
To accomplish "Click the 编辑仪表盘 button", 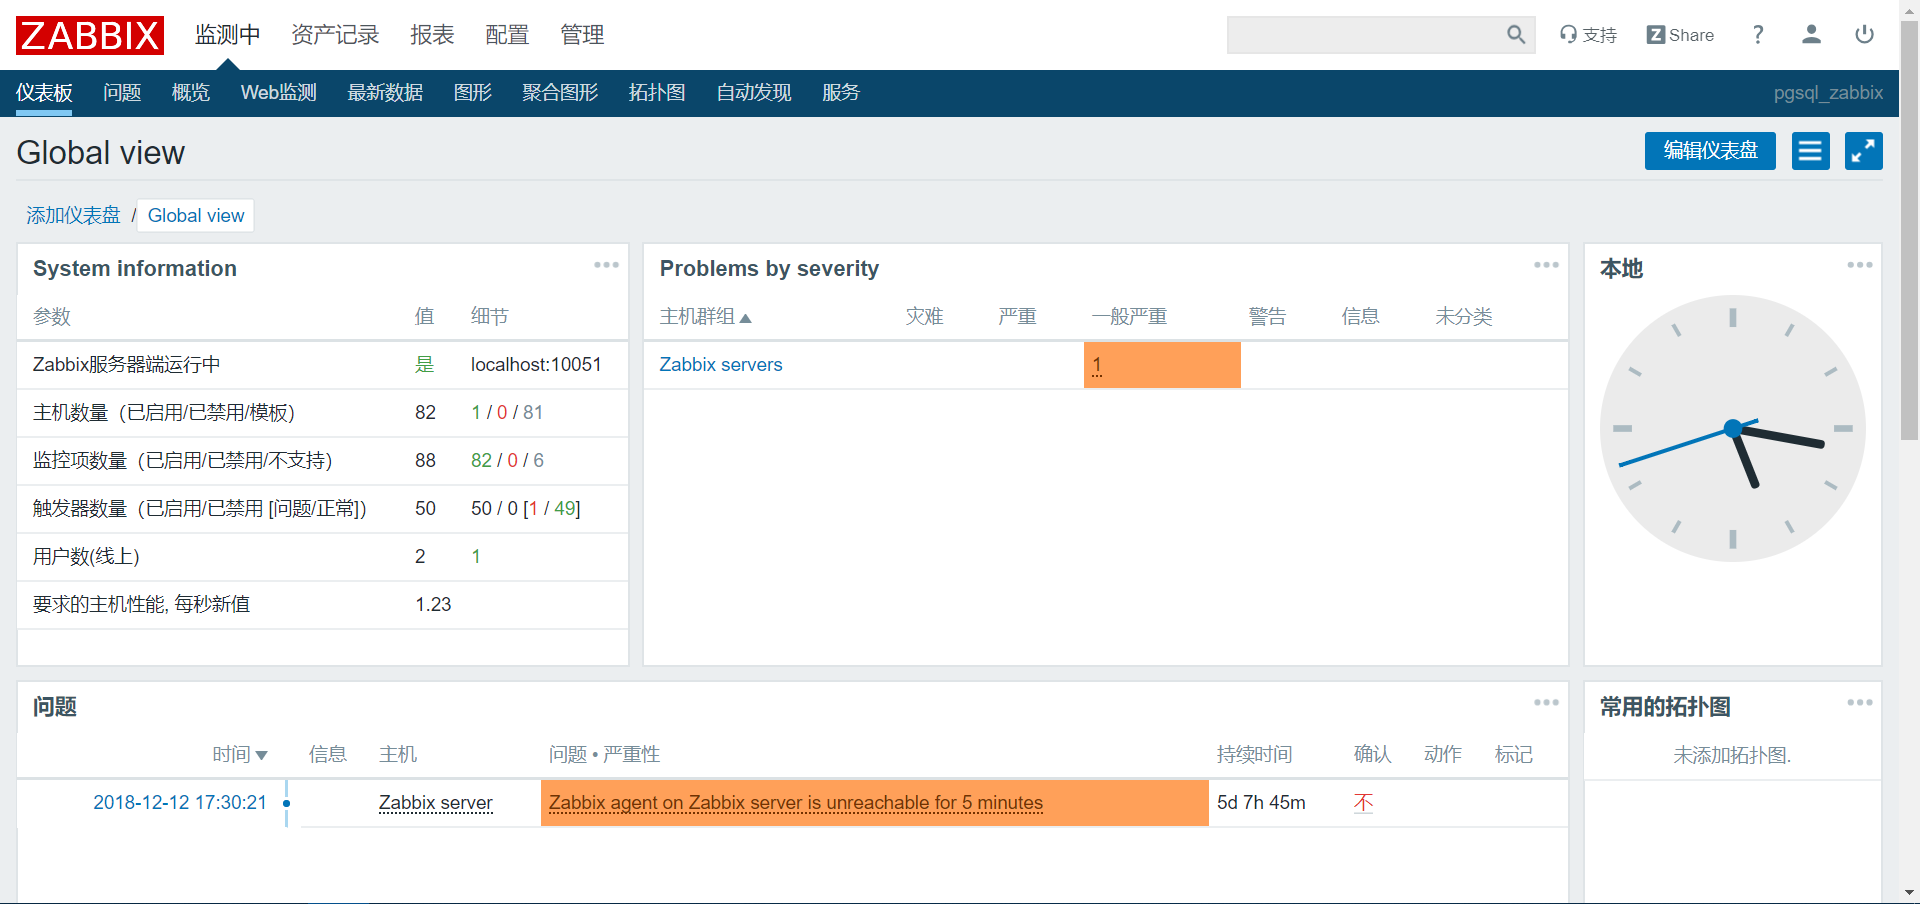I will tap(1710, 151).
